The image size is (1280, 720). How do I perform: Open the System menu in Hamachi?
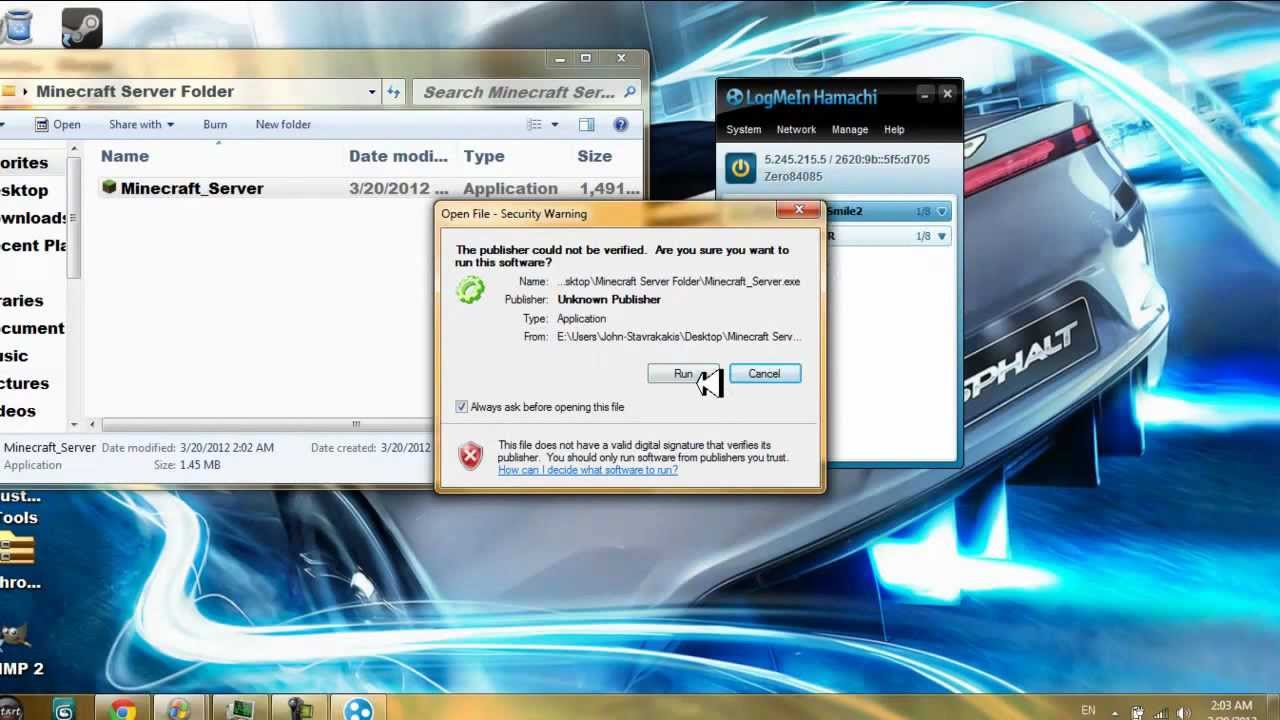click(x=743, y=129)
